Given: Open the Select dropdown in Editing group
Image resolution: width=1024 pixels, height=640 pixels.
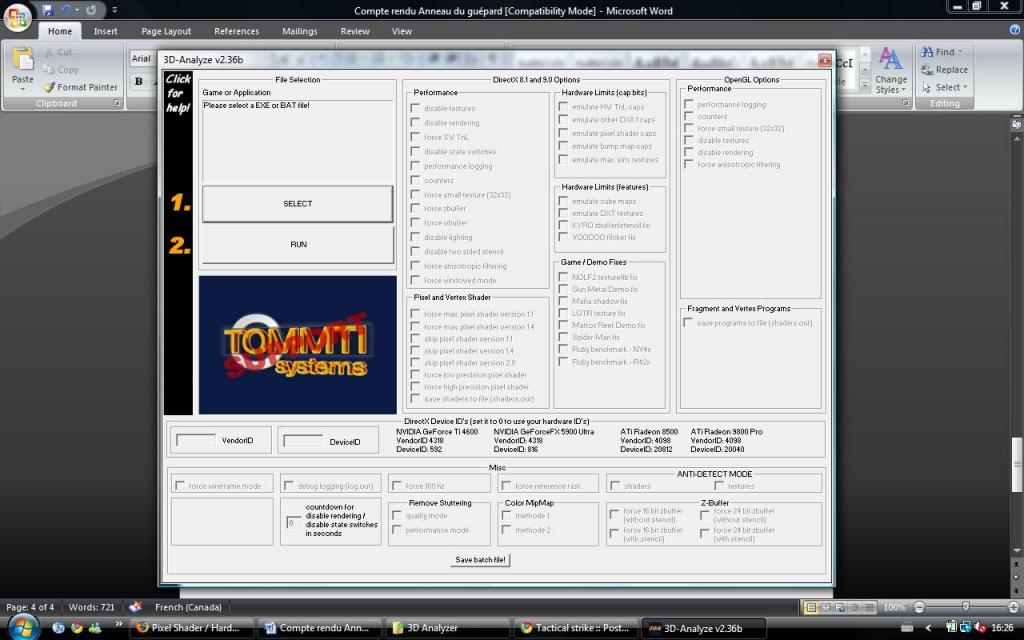Looking at the screenshot, I should click(944, 87).
